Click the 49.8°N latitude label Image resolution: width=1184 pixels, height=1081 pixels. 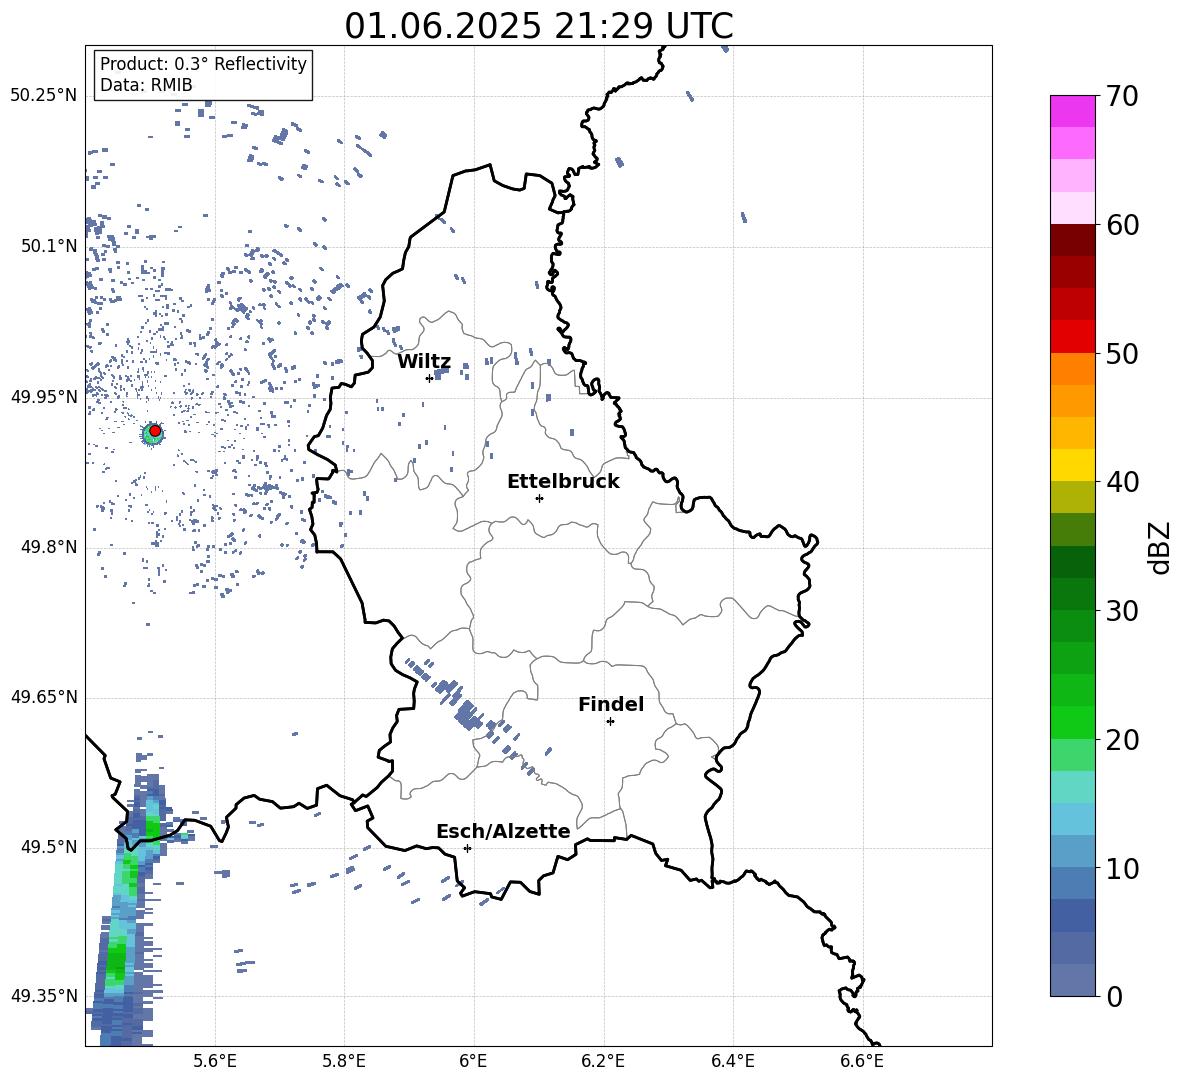[49, 547]
